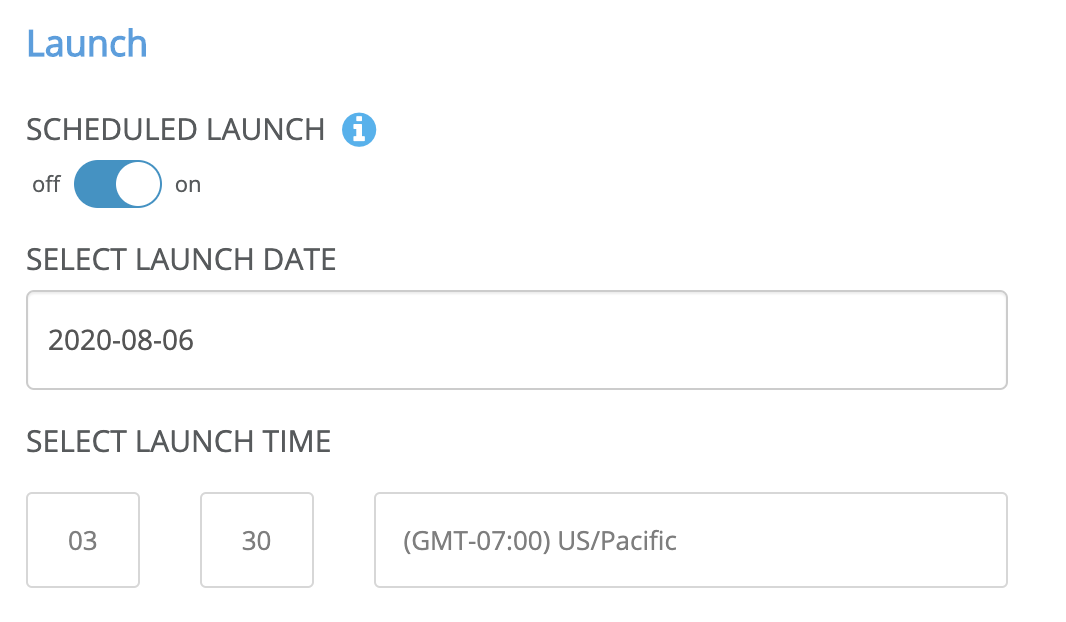Click the "off" label beside the switch
The width and height of the screenshot is (1066, 622).
pos(46,185)
